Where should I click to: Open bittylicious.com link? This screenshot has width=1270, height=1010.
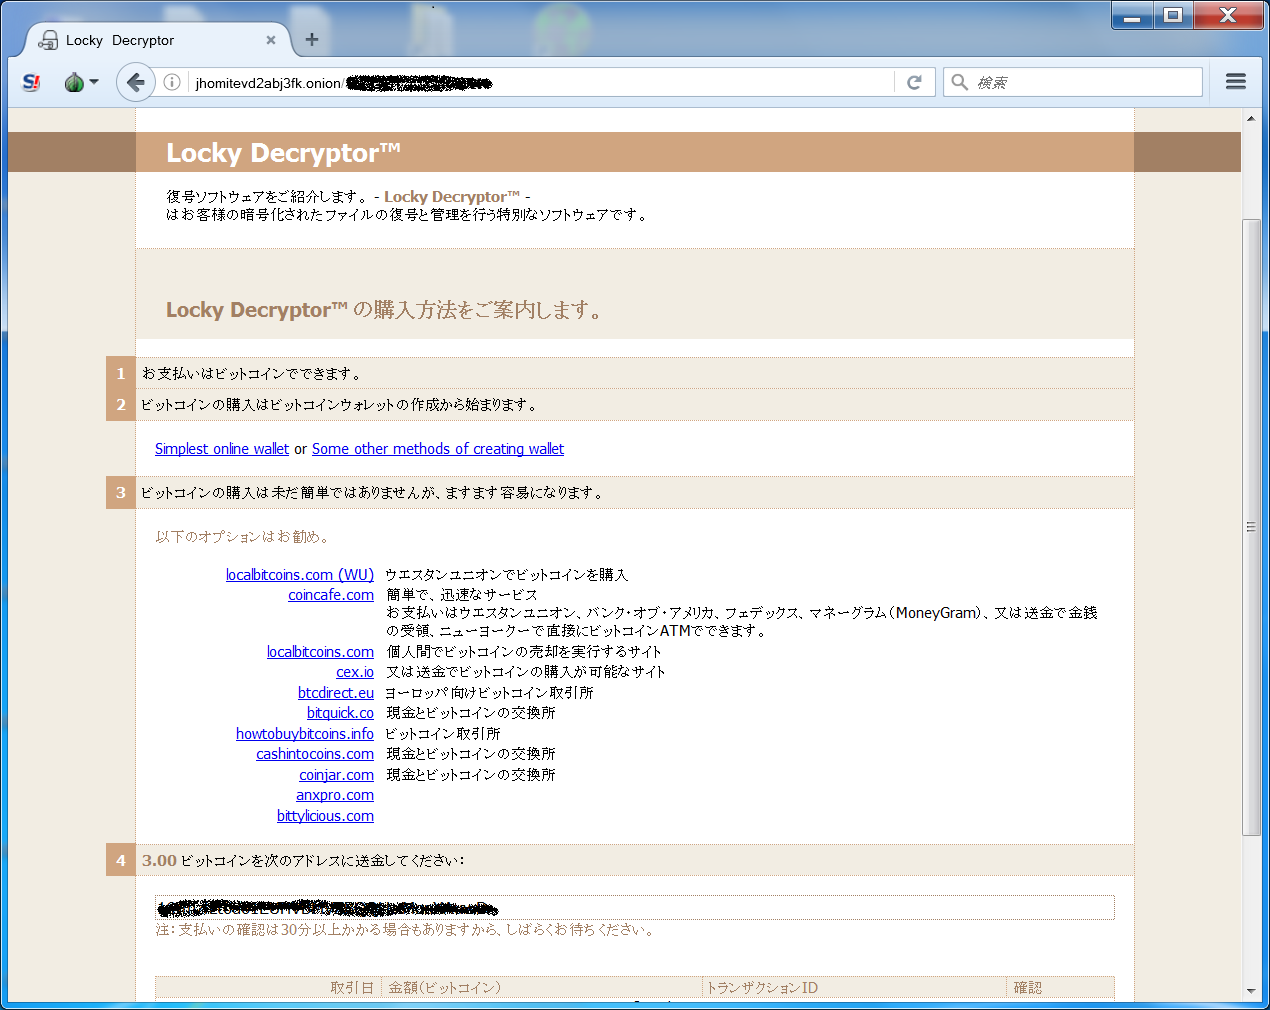tap(325, 816)
